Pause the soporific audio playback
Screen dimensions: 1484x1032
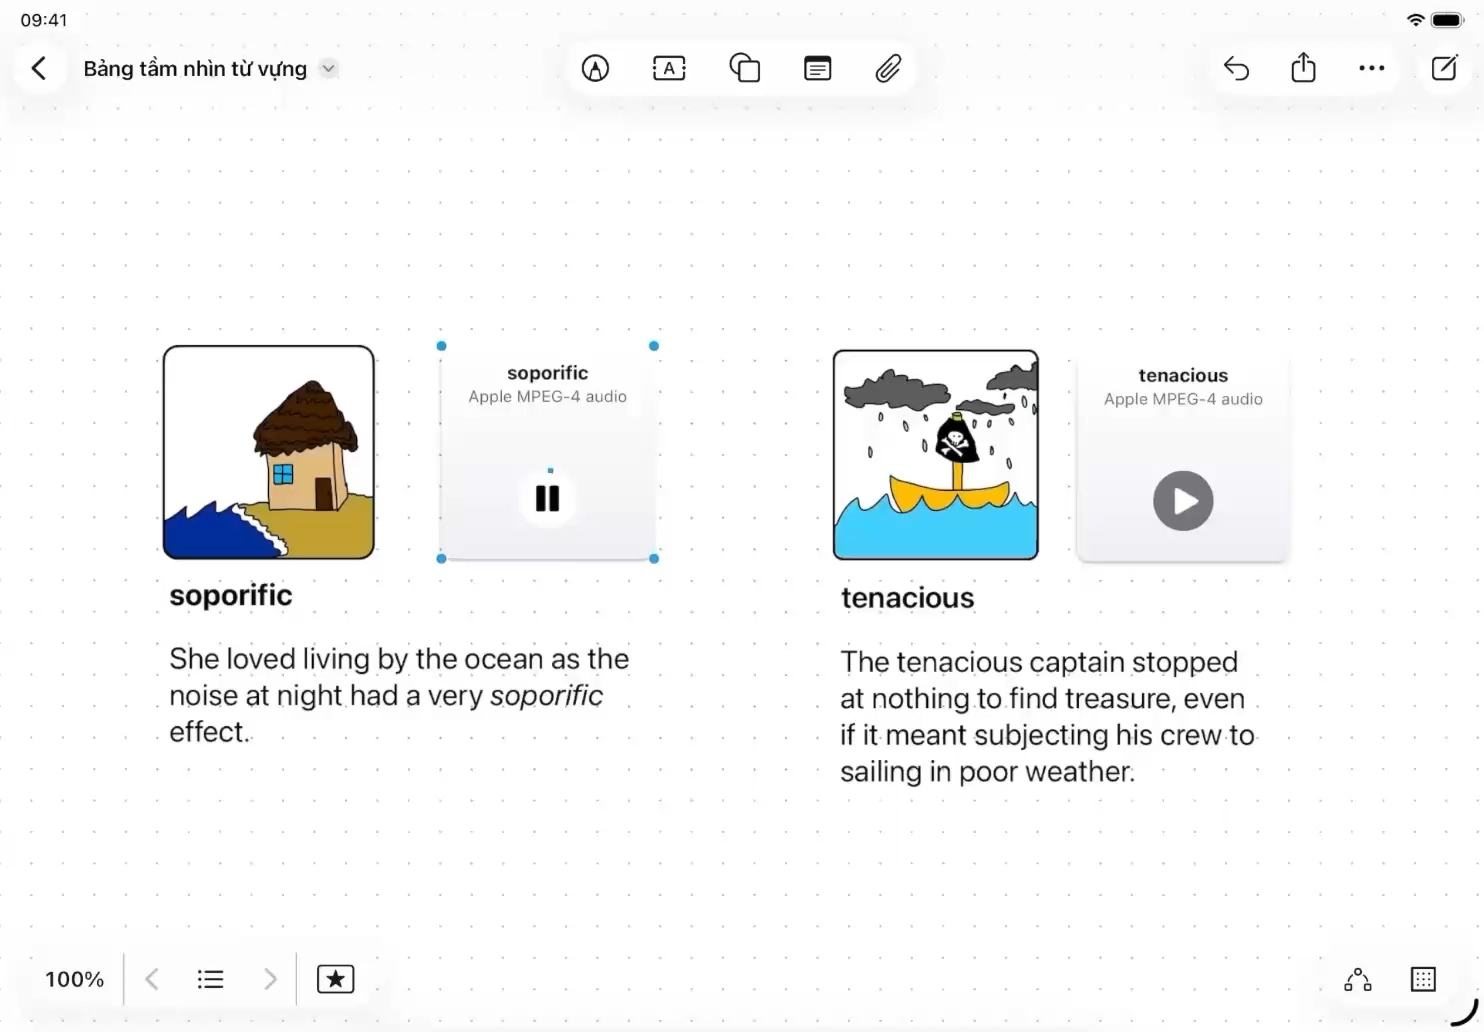coord(547,498)
